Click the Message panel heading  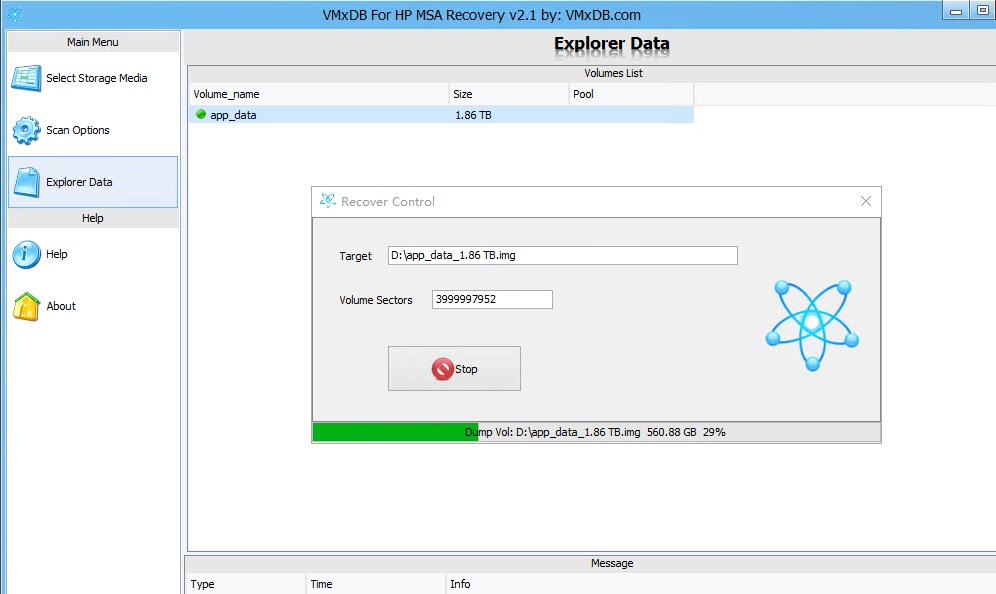pyautogui.click(x=612, y=563)
